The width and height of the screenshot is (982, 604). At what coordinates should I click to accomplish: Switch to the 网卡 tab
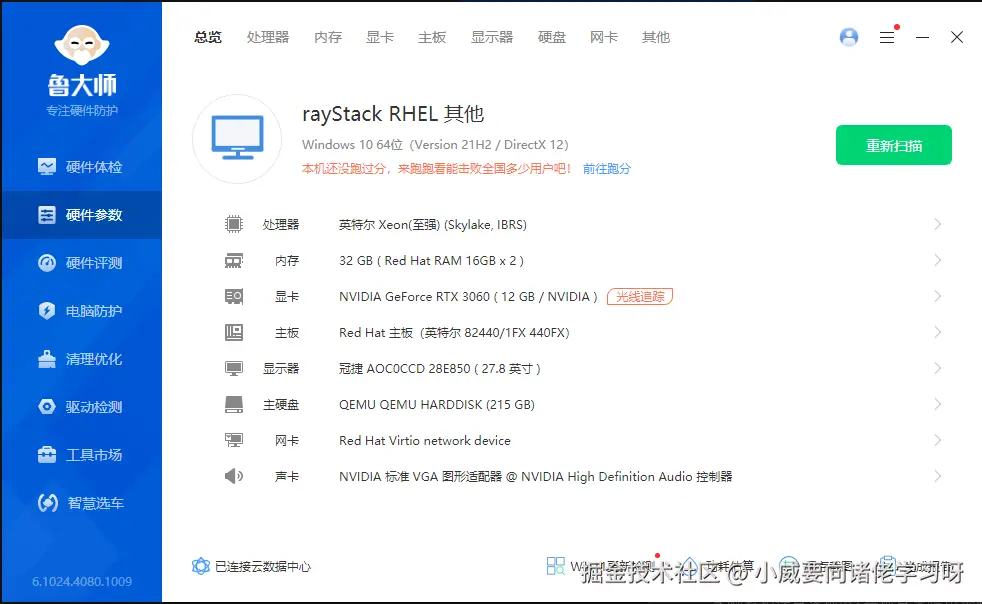pos(604,38)
